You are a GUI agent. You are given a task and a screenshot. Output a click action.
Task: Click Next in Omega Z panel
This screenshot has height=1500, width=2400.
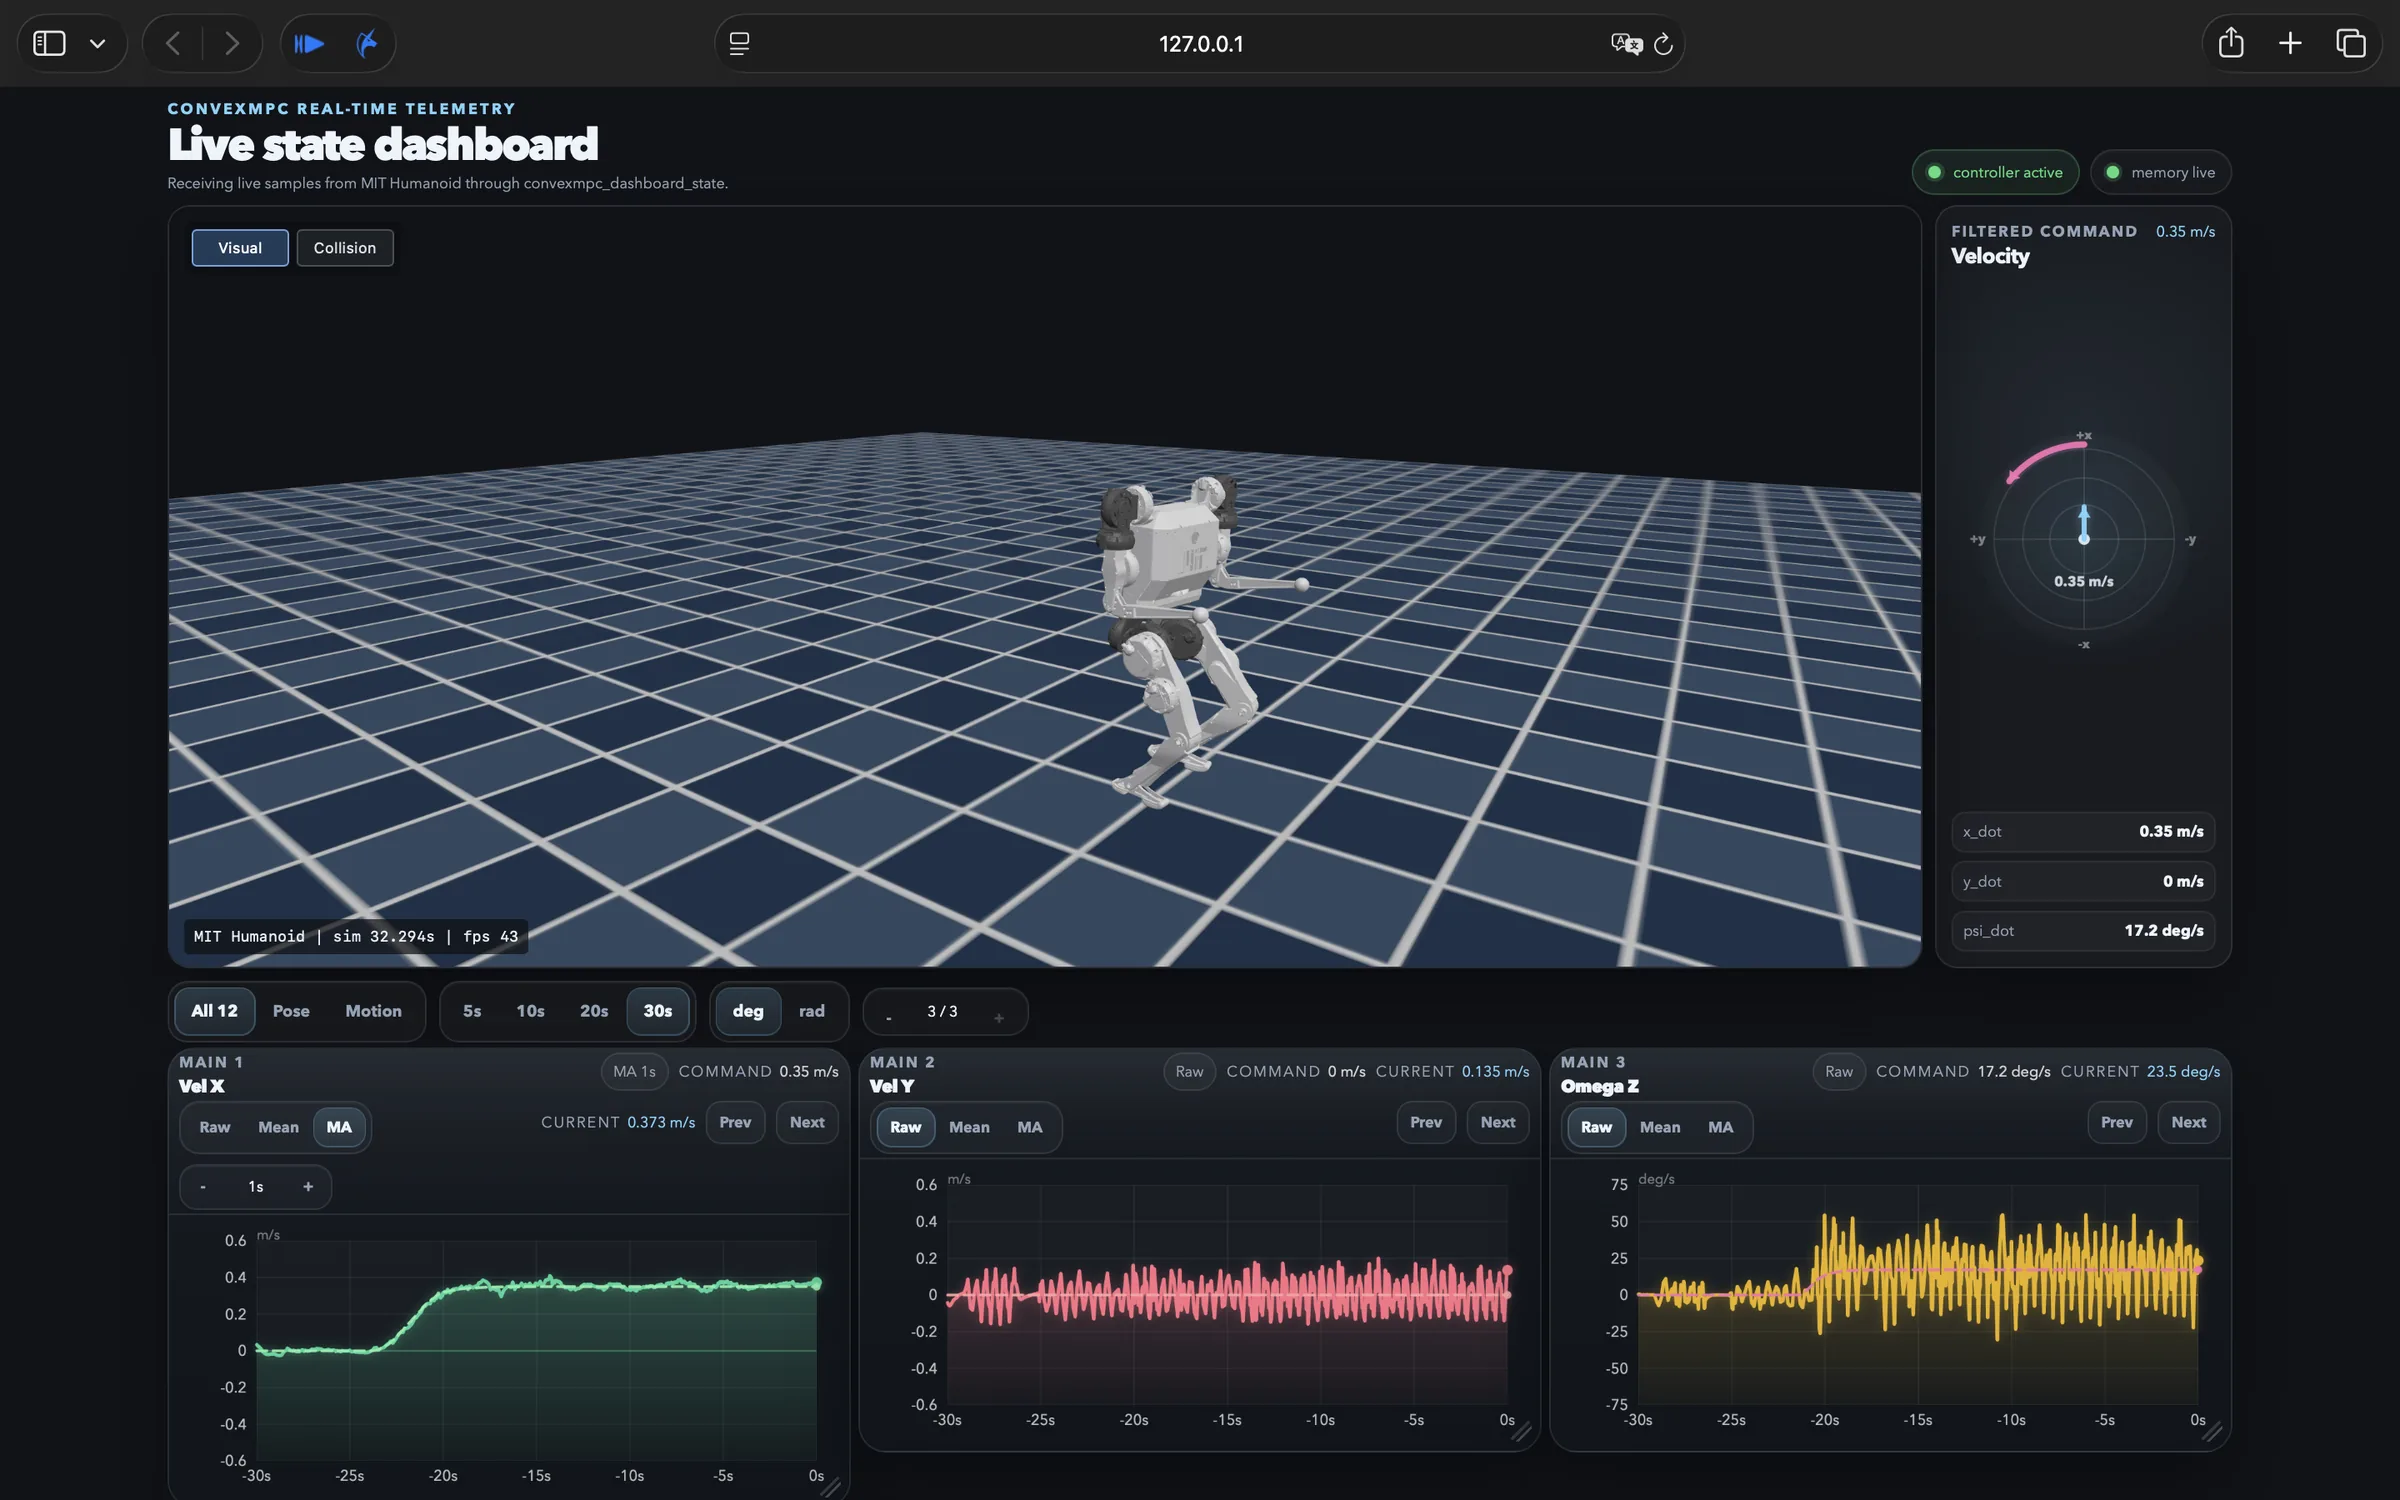(2189, 1122)
